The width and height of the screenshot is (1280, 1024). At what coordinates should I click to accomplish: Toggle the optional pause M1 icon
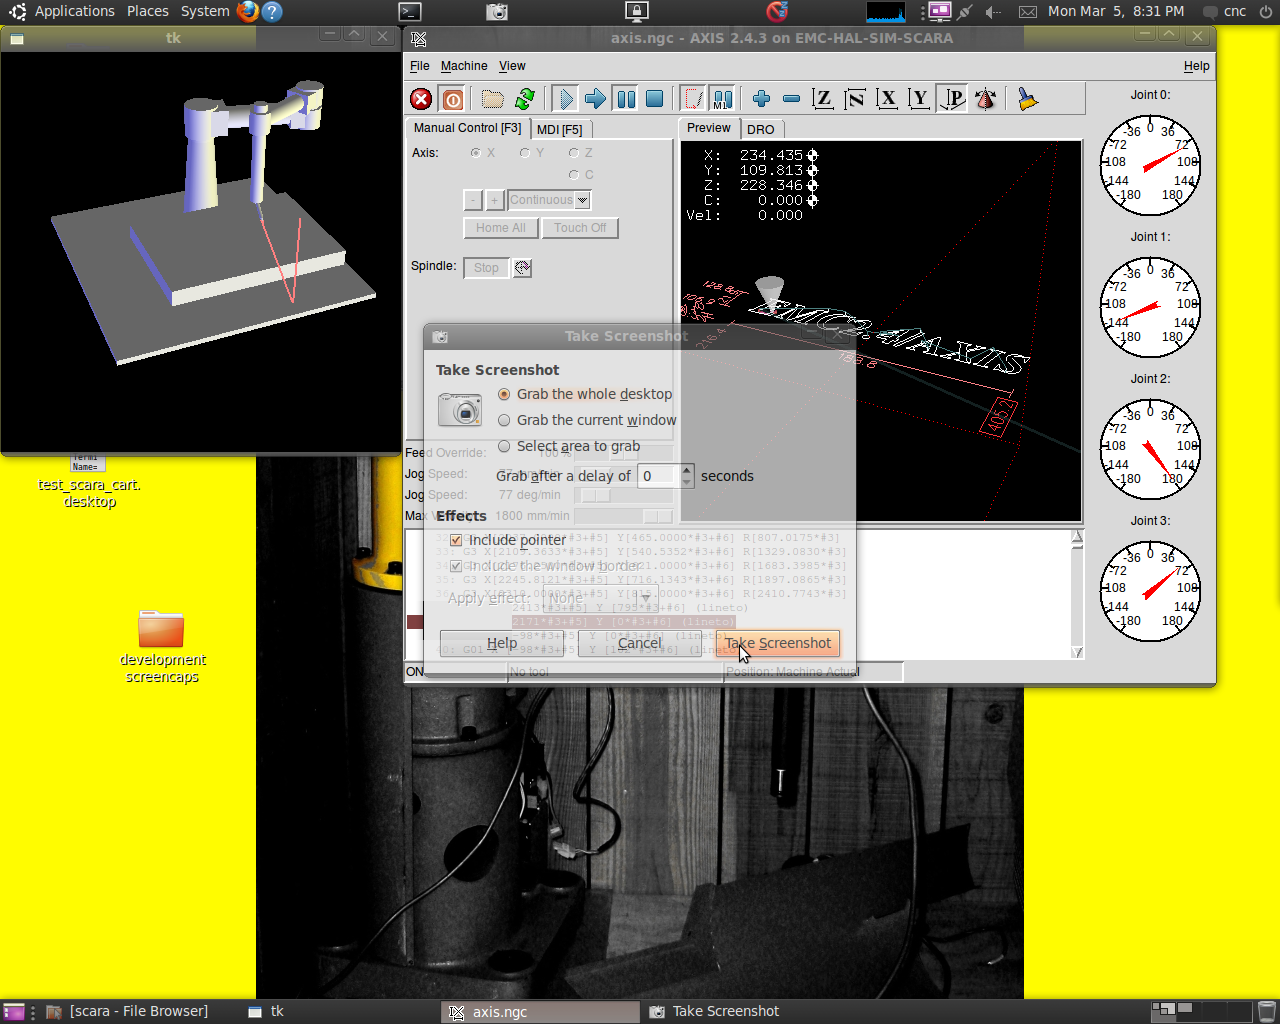coord(723,99)
